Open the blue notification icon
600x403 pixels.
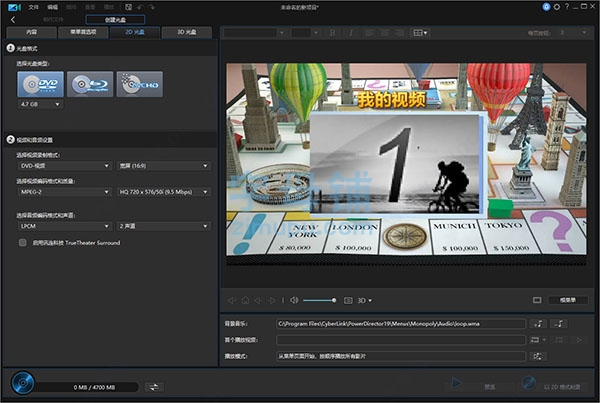click(546, 7)
